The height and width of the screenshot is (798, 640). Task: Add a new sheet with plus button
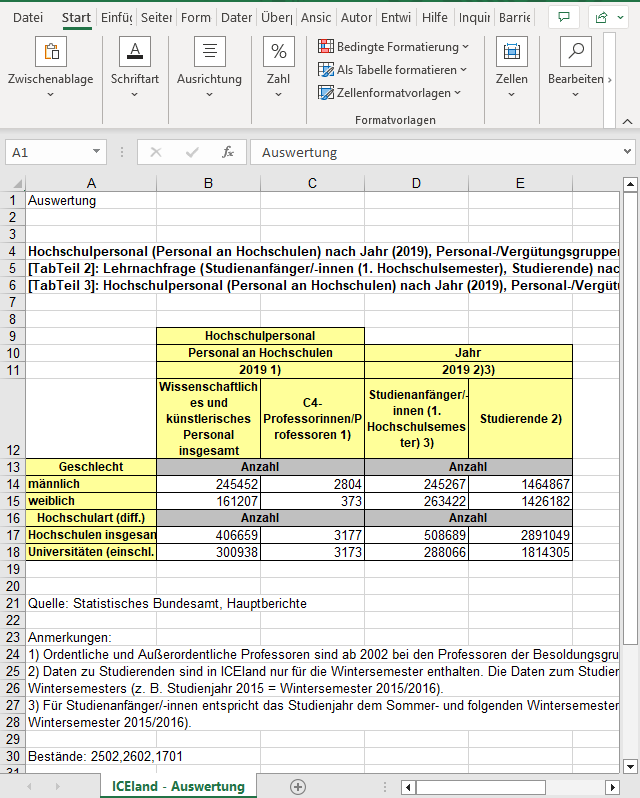297,786
